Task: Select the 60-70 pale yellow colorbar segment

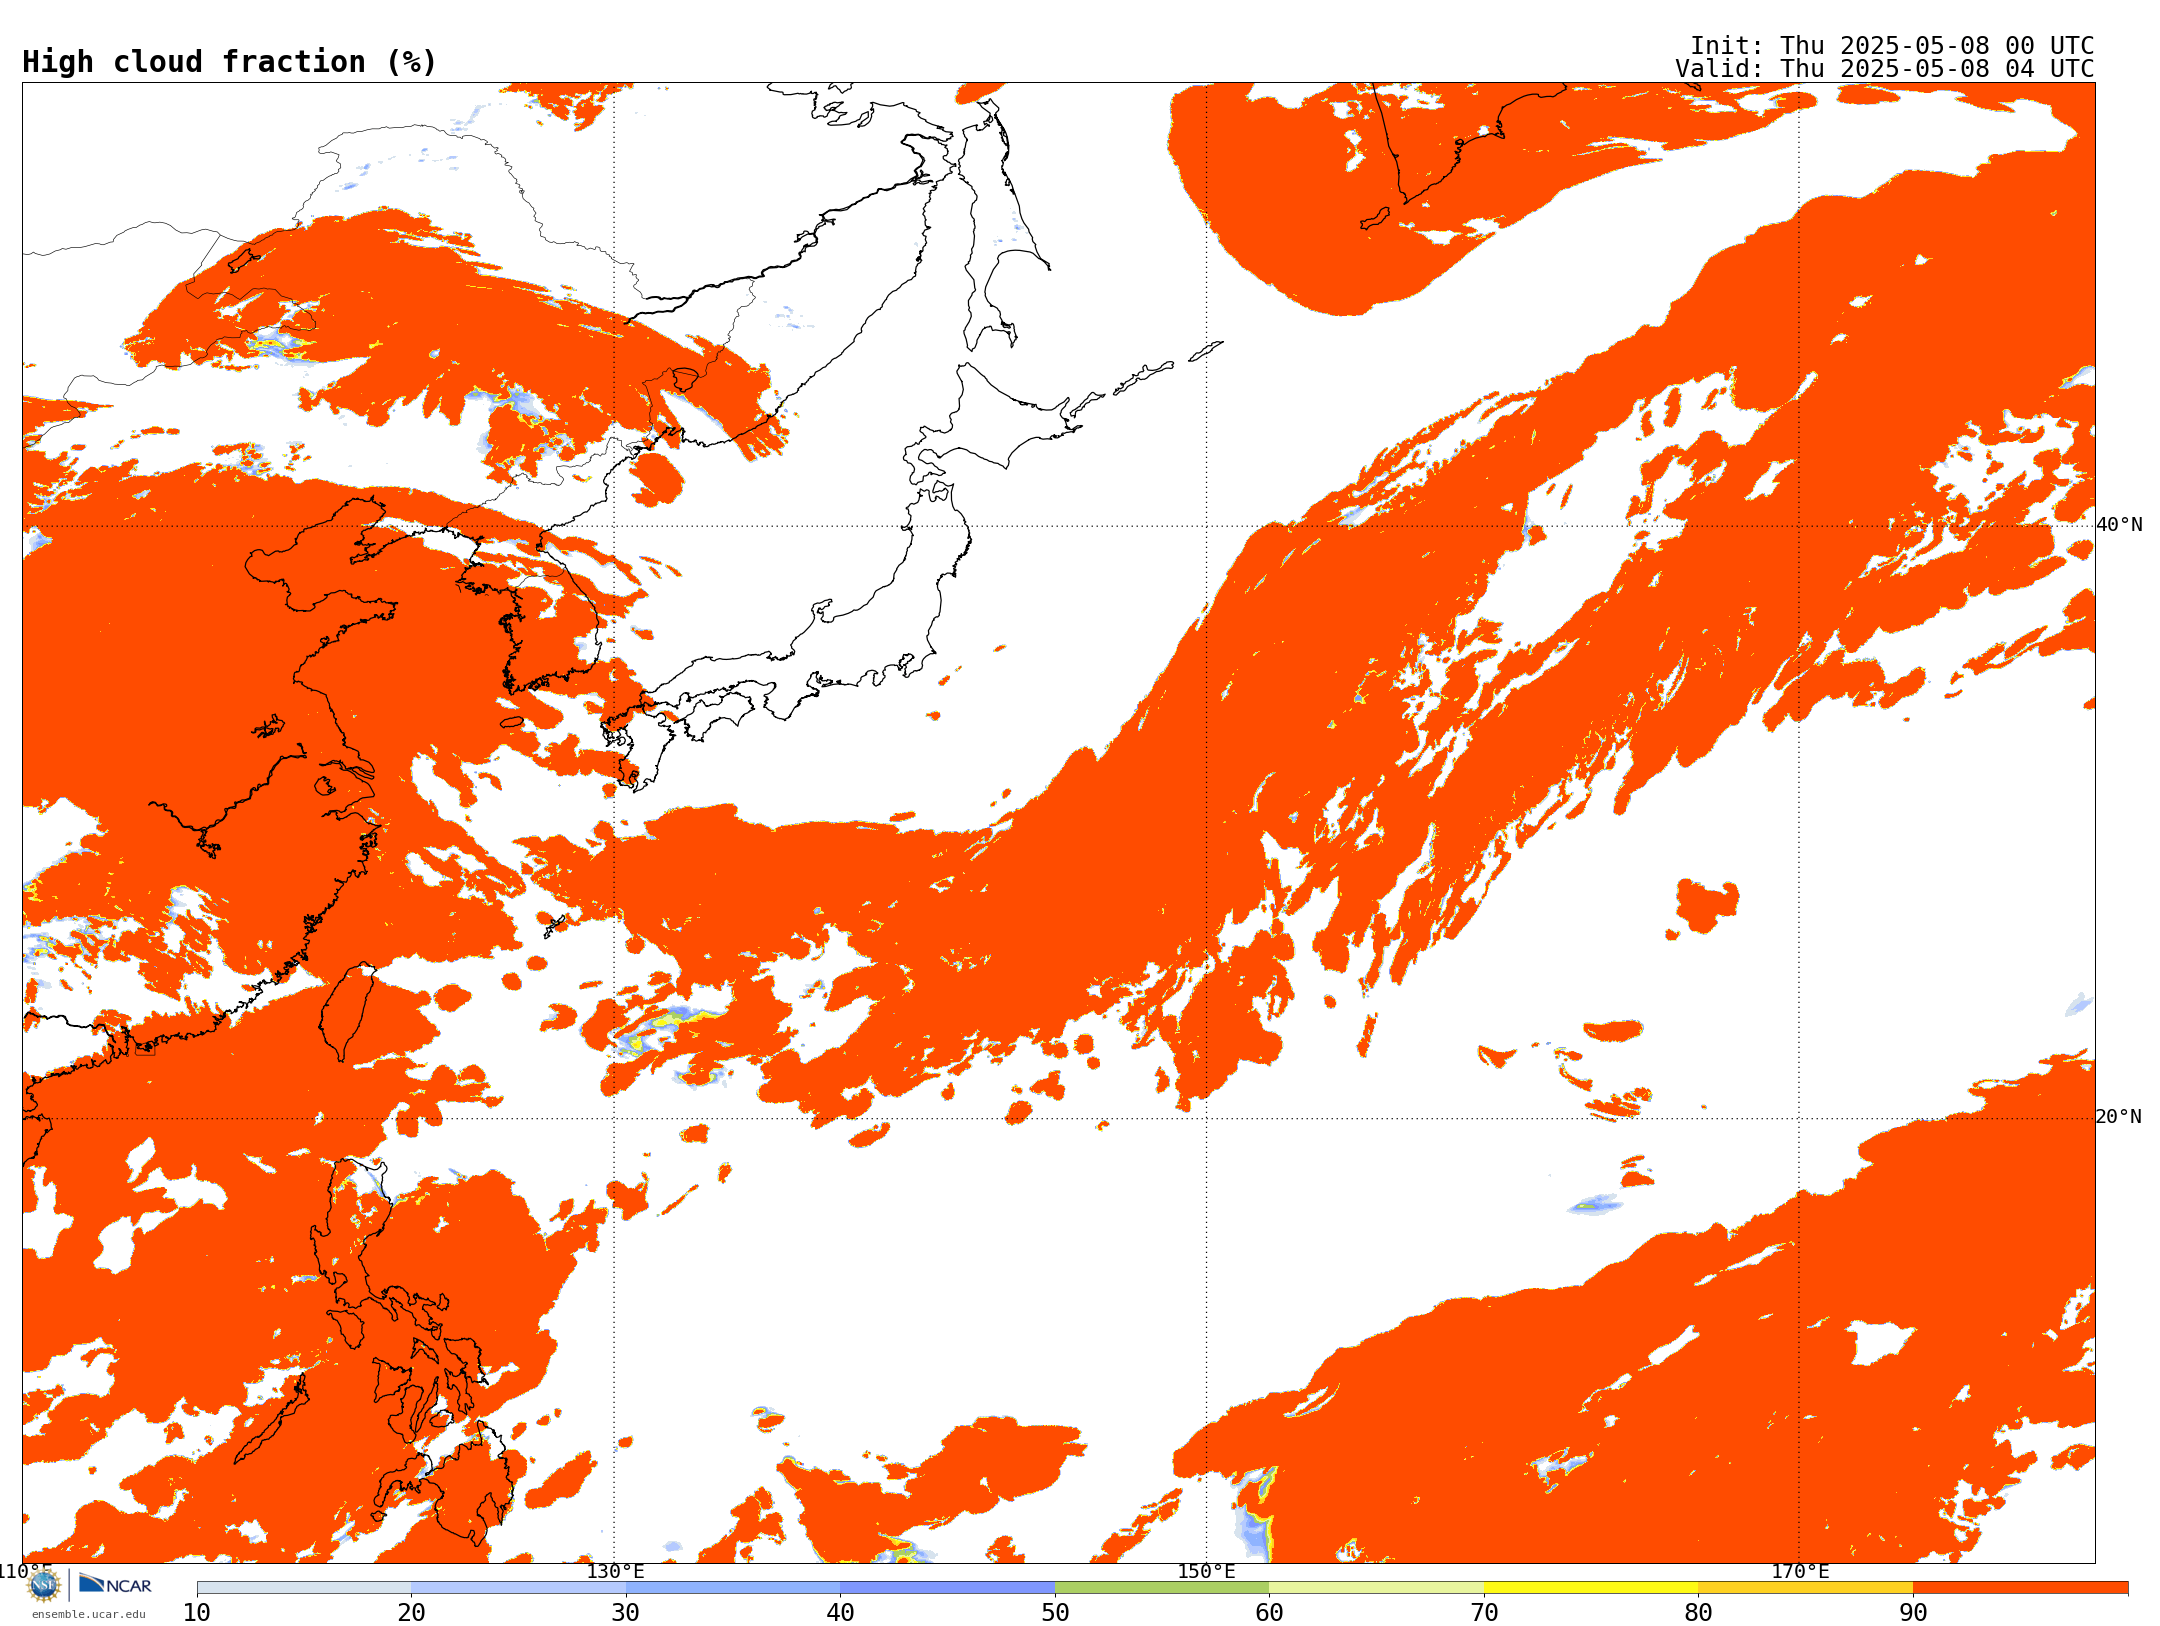Action: 1376,1588
